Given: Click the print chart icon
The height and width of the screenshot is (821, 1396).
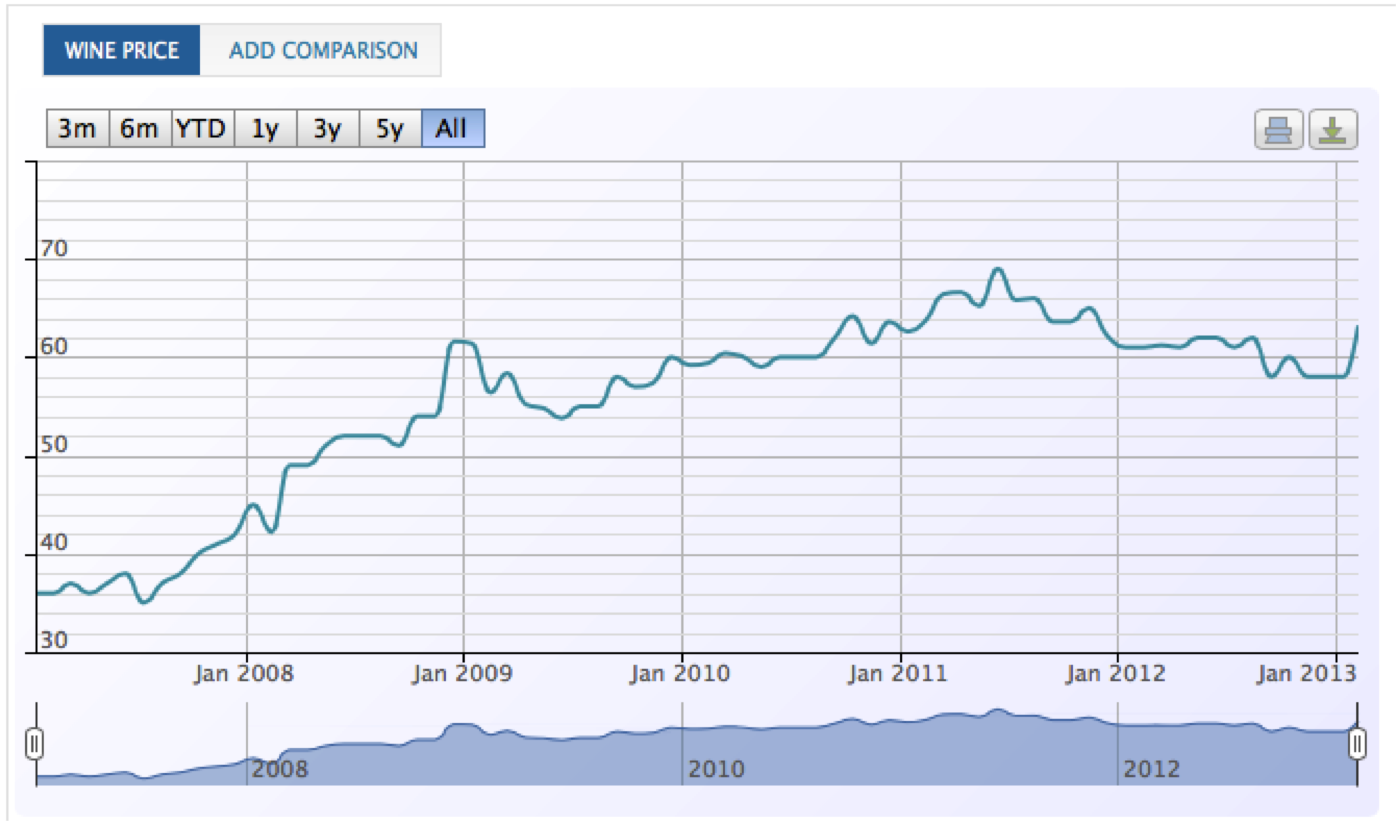Looking at the screenshot, I should point(1279,130).
